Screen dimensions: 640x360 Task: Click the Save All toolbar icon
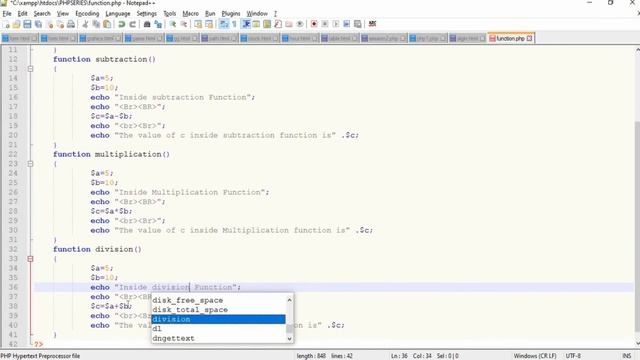coord(38,24)
